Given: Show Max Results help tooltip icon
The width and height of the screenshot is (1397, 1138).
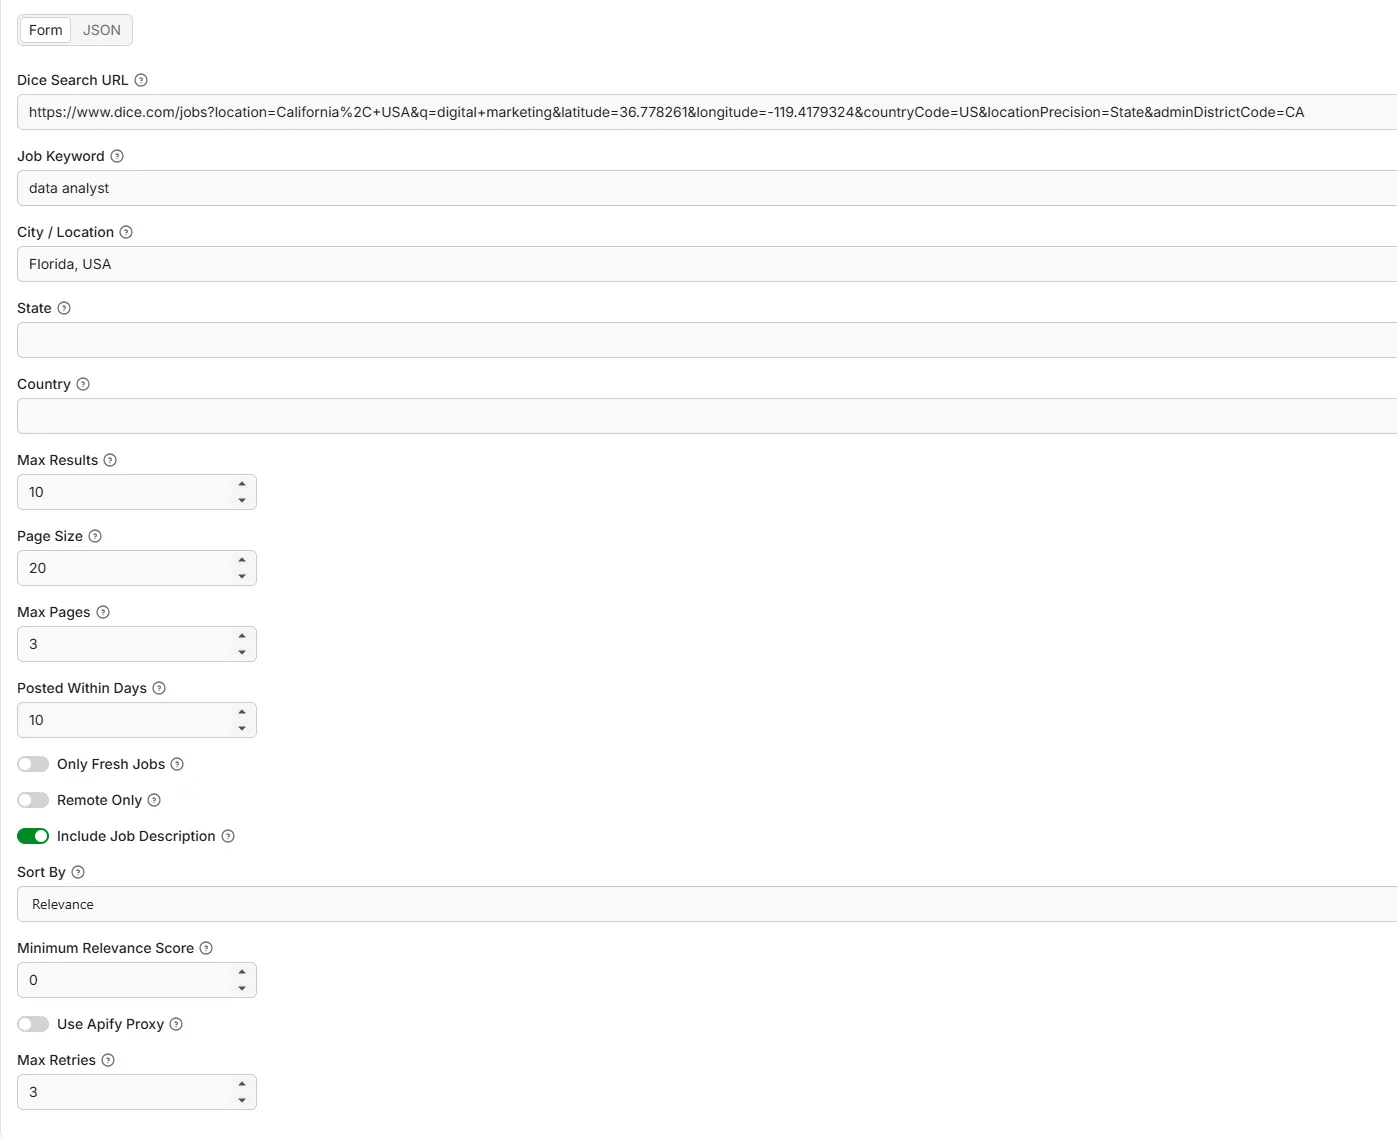Looking at the screenshot, I should [x=110, y=460].
